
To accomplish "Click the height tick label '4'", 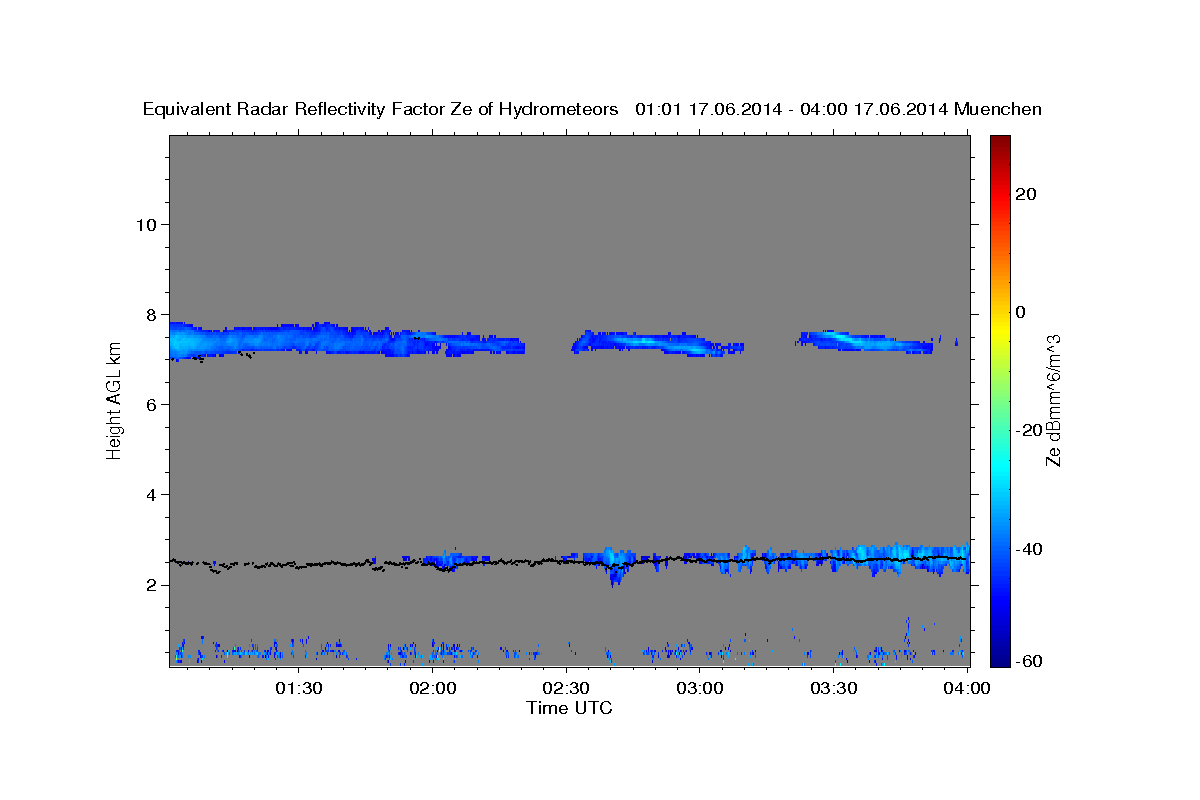I will click(151, 495).
